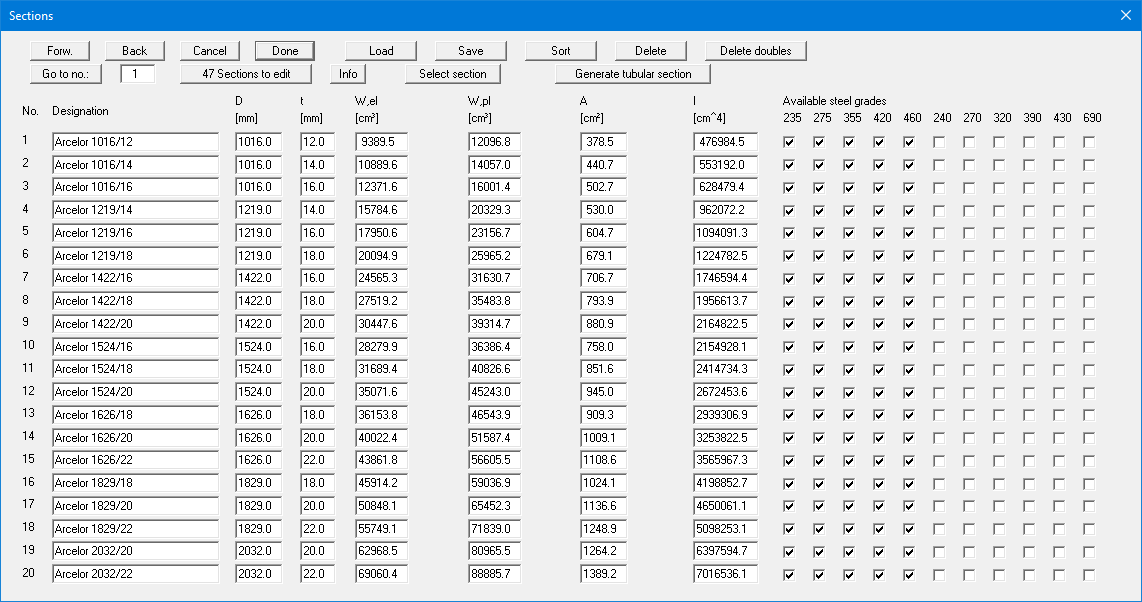Save the sections list
Image resolution: width=1142 pixels, height=602 pixels.
(471, 51)
